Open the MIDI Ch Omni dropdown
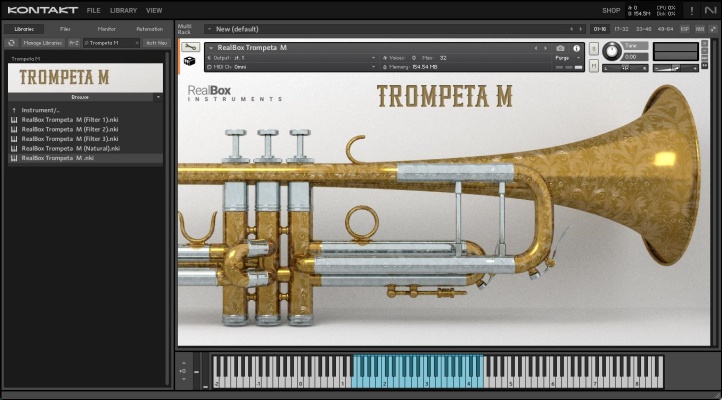 point(373,67)
